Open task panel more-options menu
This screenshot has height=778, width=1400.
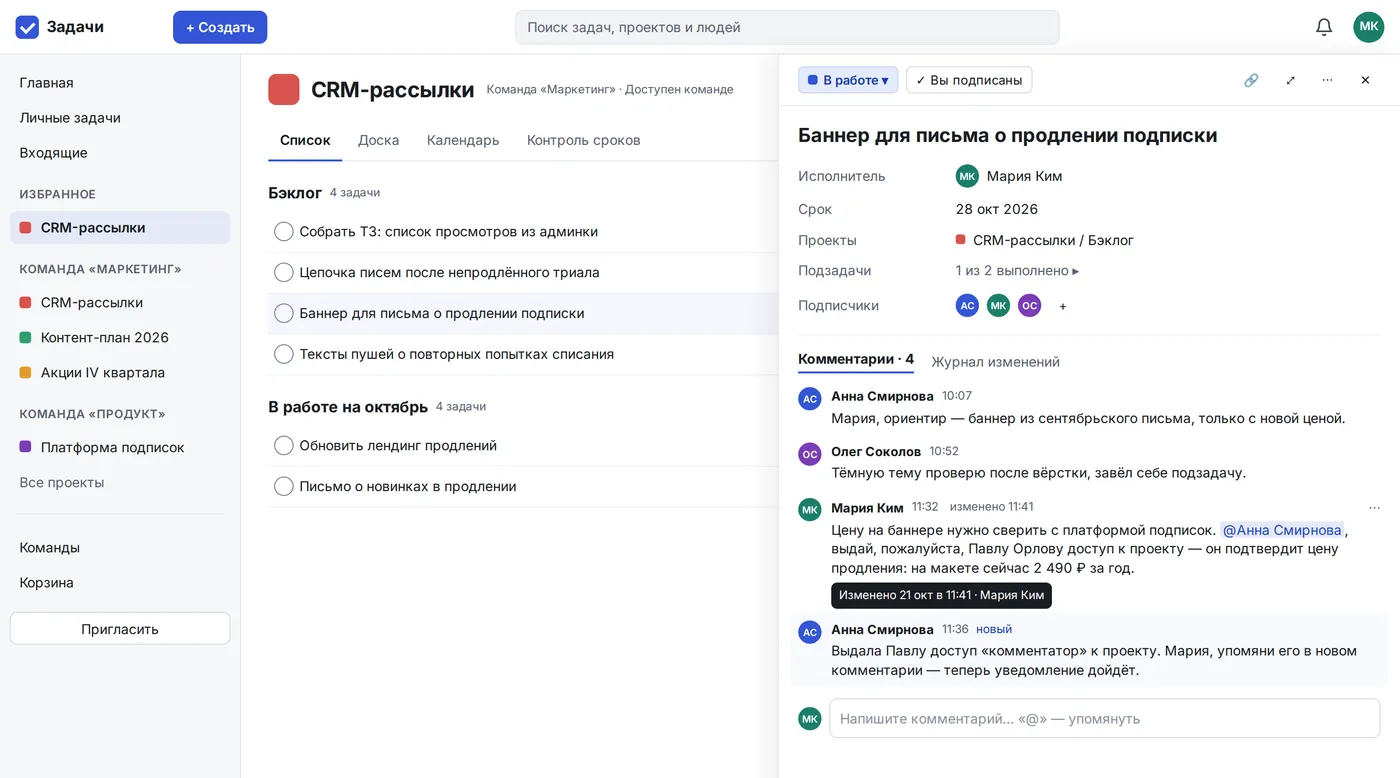pos(1327,80)
